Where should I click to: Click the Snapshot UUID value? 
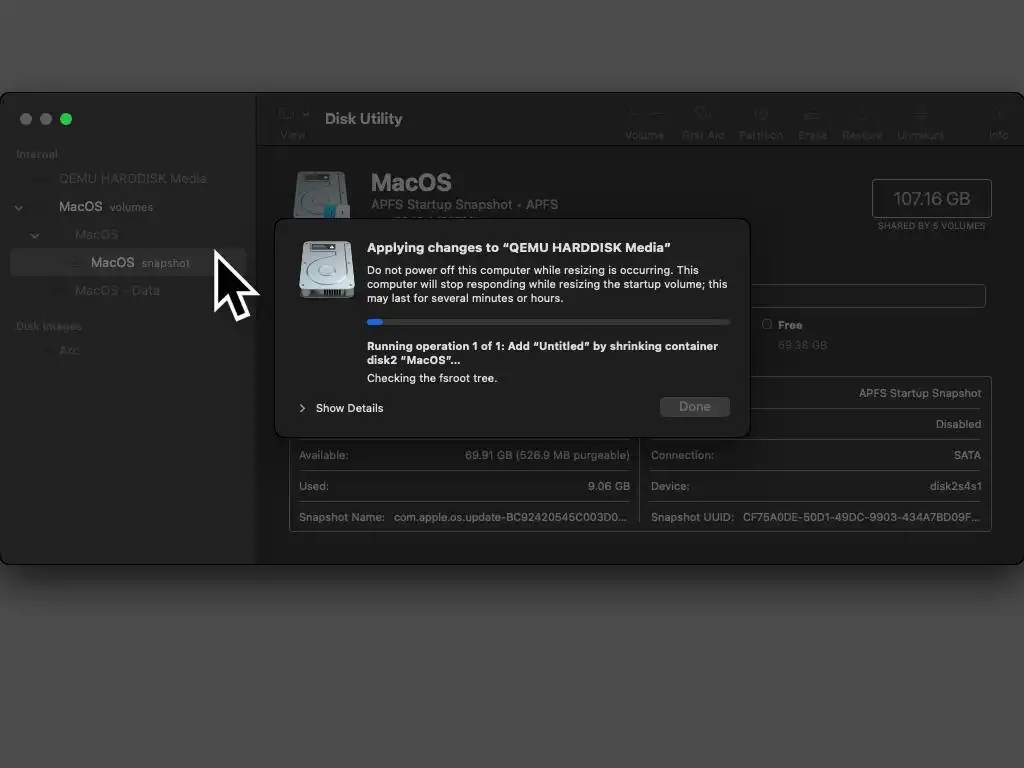[861, 517]
